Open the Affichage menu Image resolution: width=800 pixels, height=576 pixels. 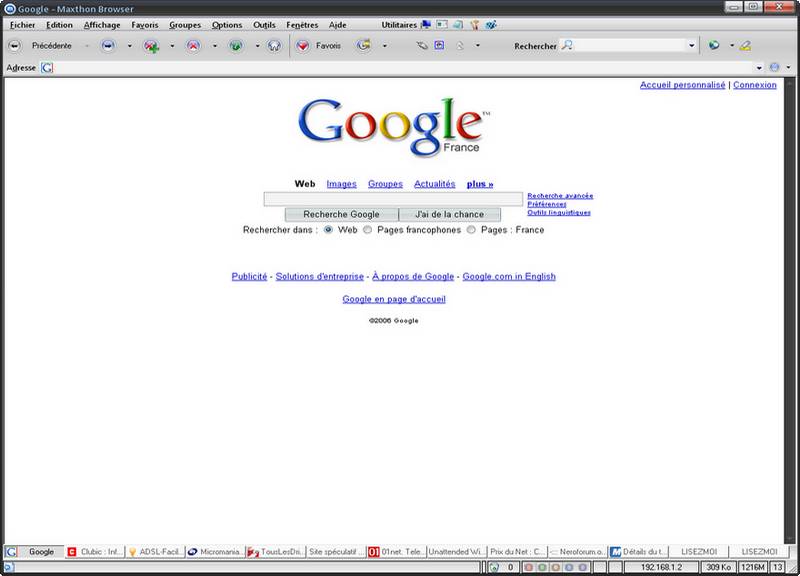click(x=102, y=25)
